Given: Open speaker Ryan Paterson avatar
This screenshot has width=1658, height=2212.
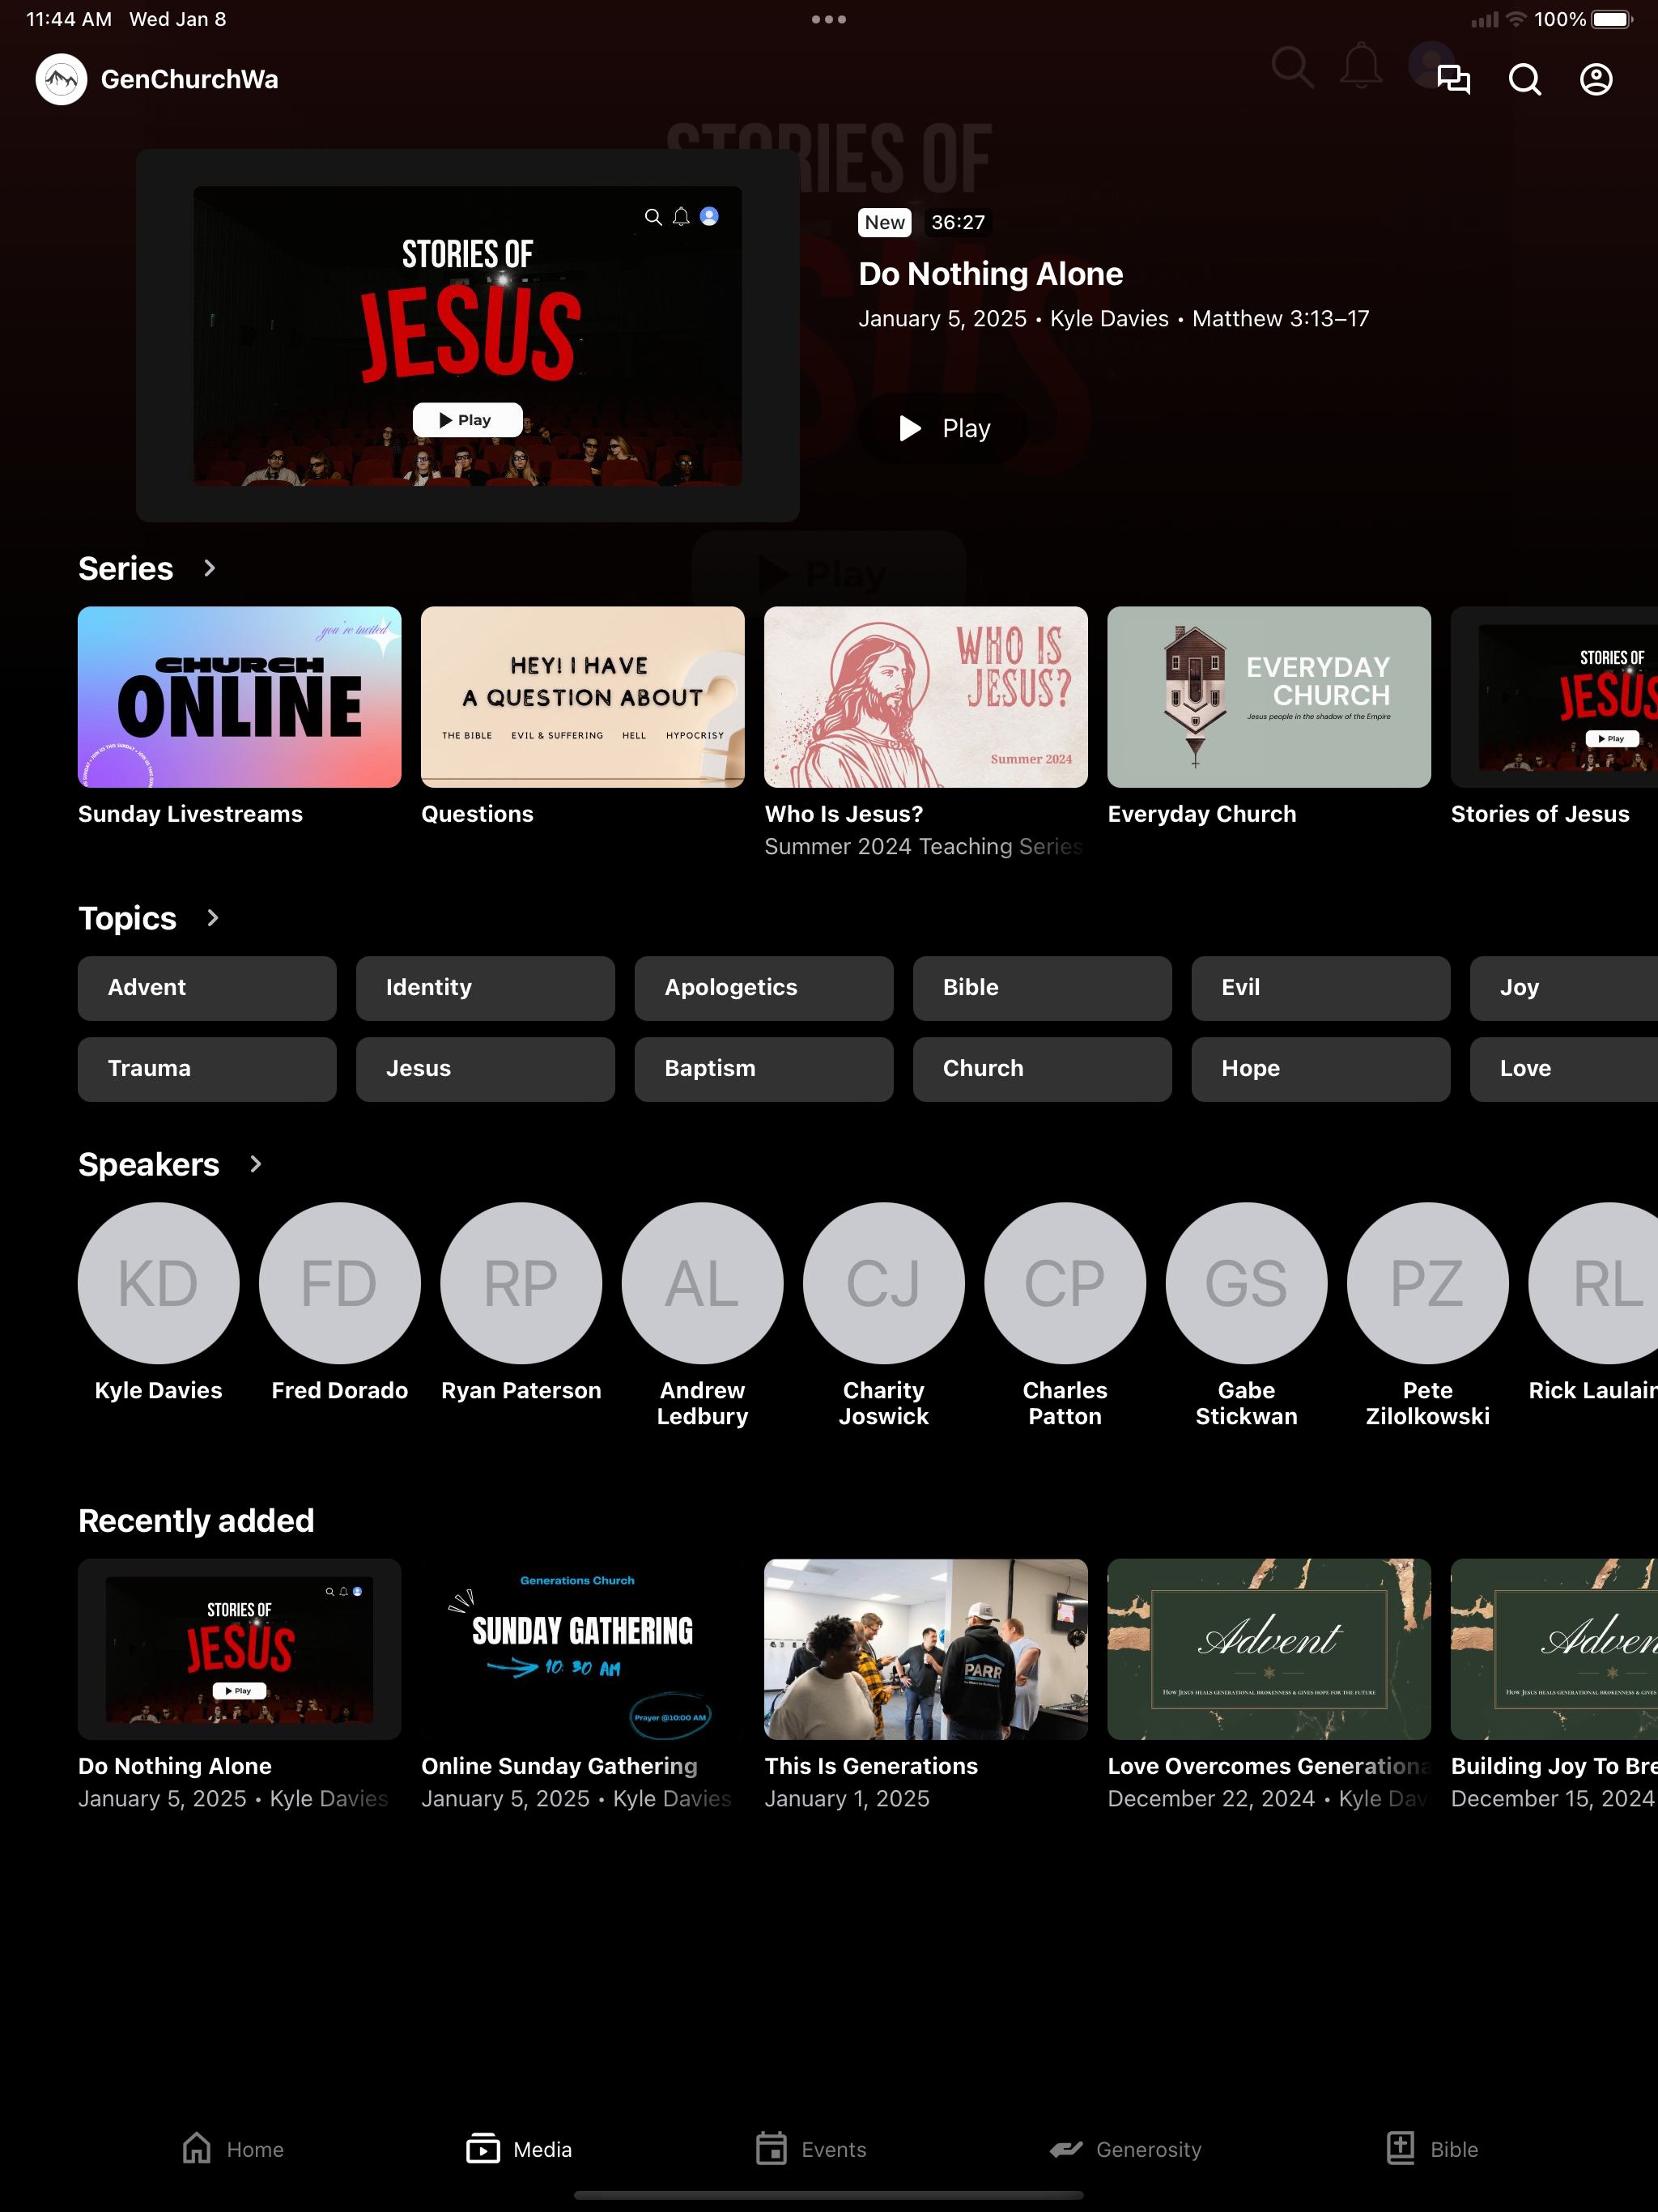Looking at the screenshot, I should tap(521, 1283).
